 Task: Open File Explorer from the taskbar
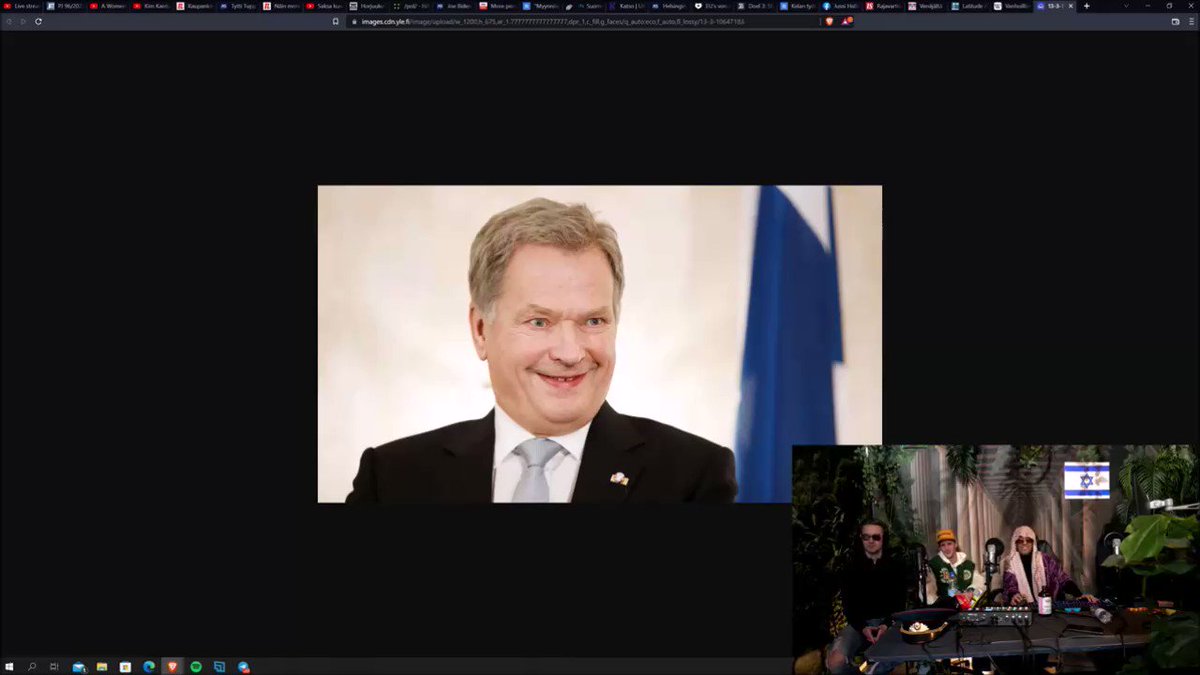click(101, 666)
